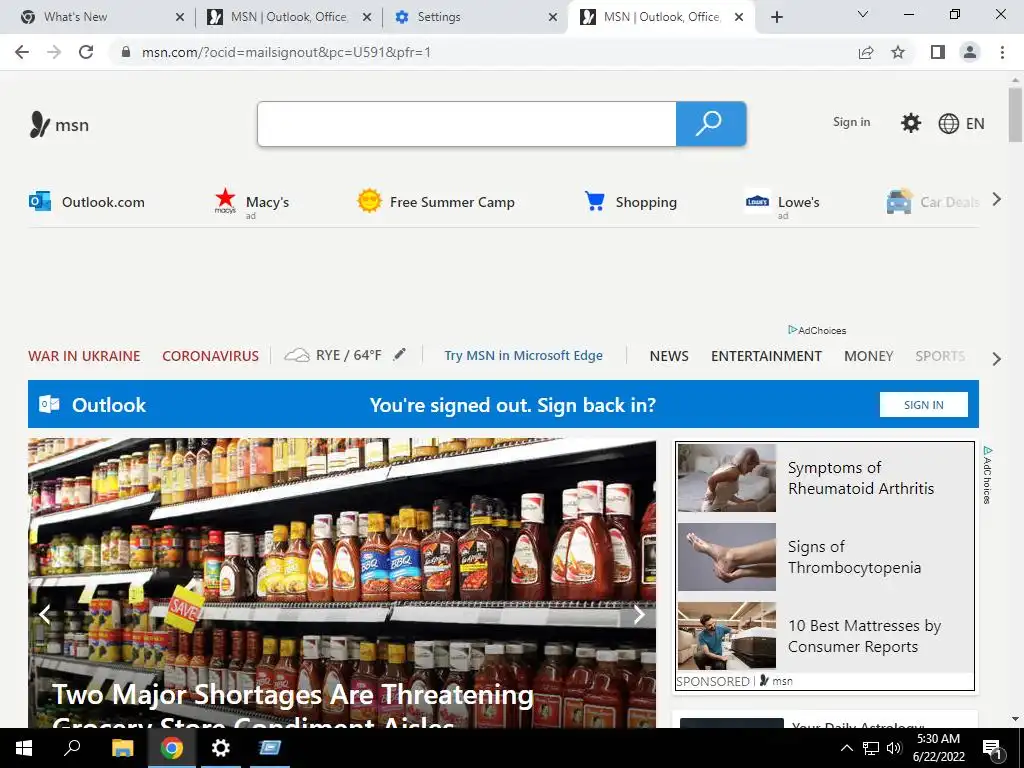Open Windows Start menu

pos(24,748)
